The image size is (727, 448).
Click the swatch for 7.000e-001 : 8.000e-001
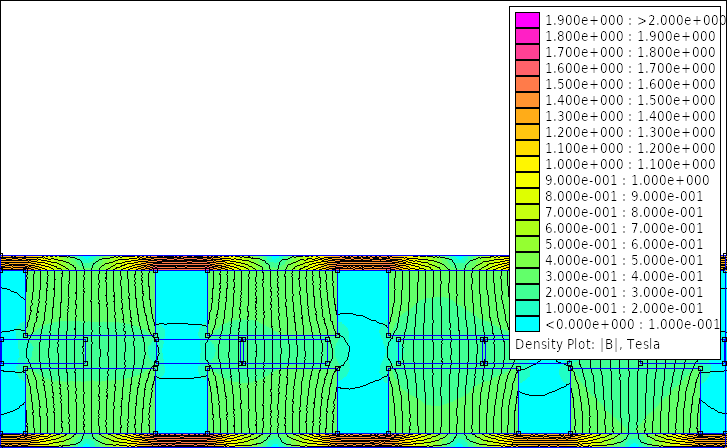[527, 212]
